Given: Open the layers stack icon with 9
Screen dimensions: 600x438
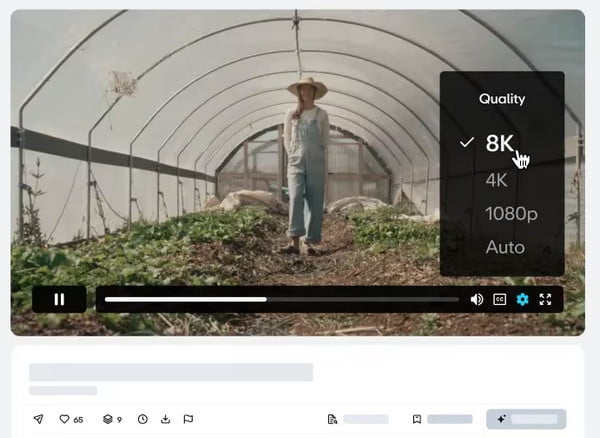Looking at the screenshot, I should [x=108, y=419].
